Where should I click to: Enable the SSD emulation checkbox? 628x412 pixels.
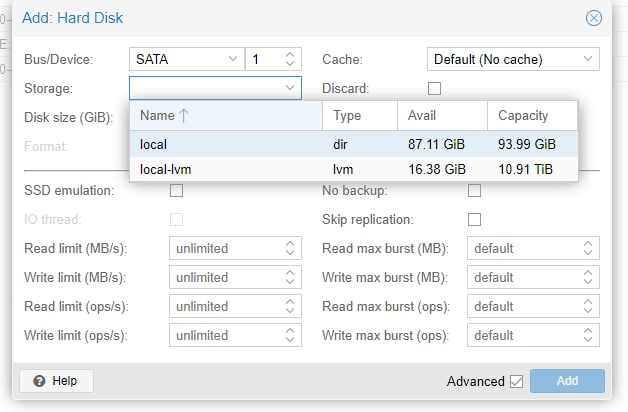click(x=176, y=191)
